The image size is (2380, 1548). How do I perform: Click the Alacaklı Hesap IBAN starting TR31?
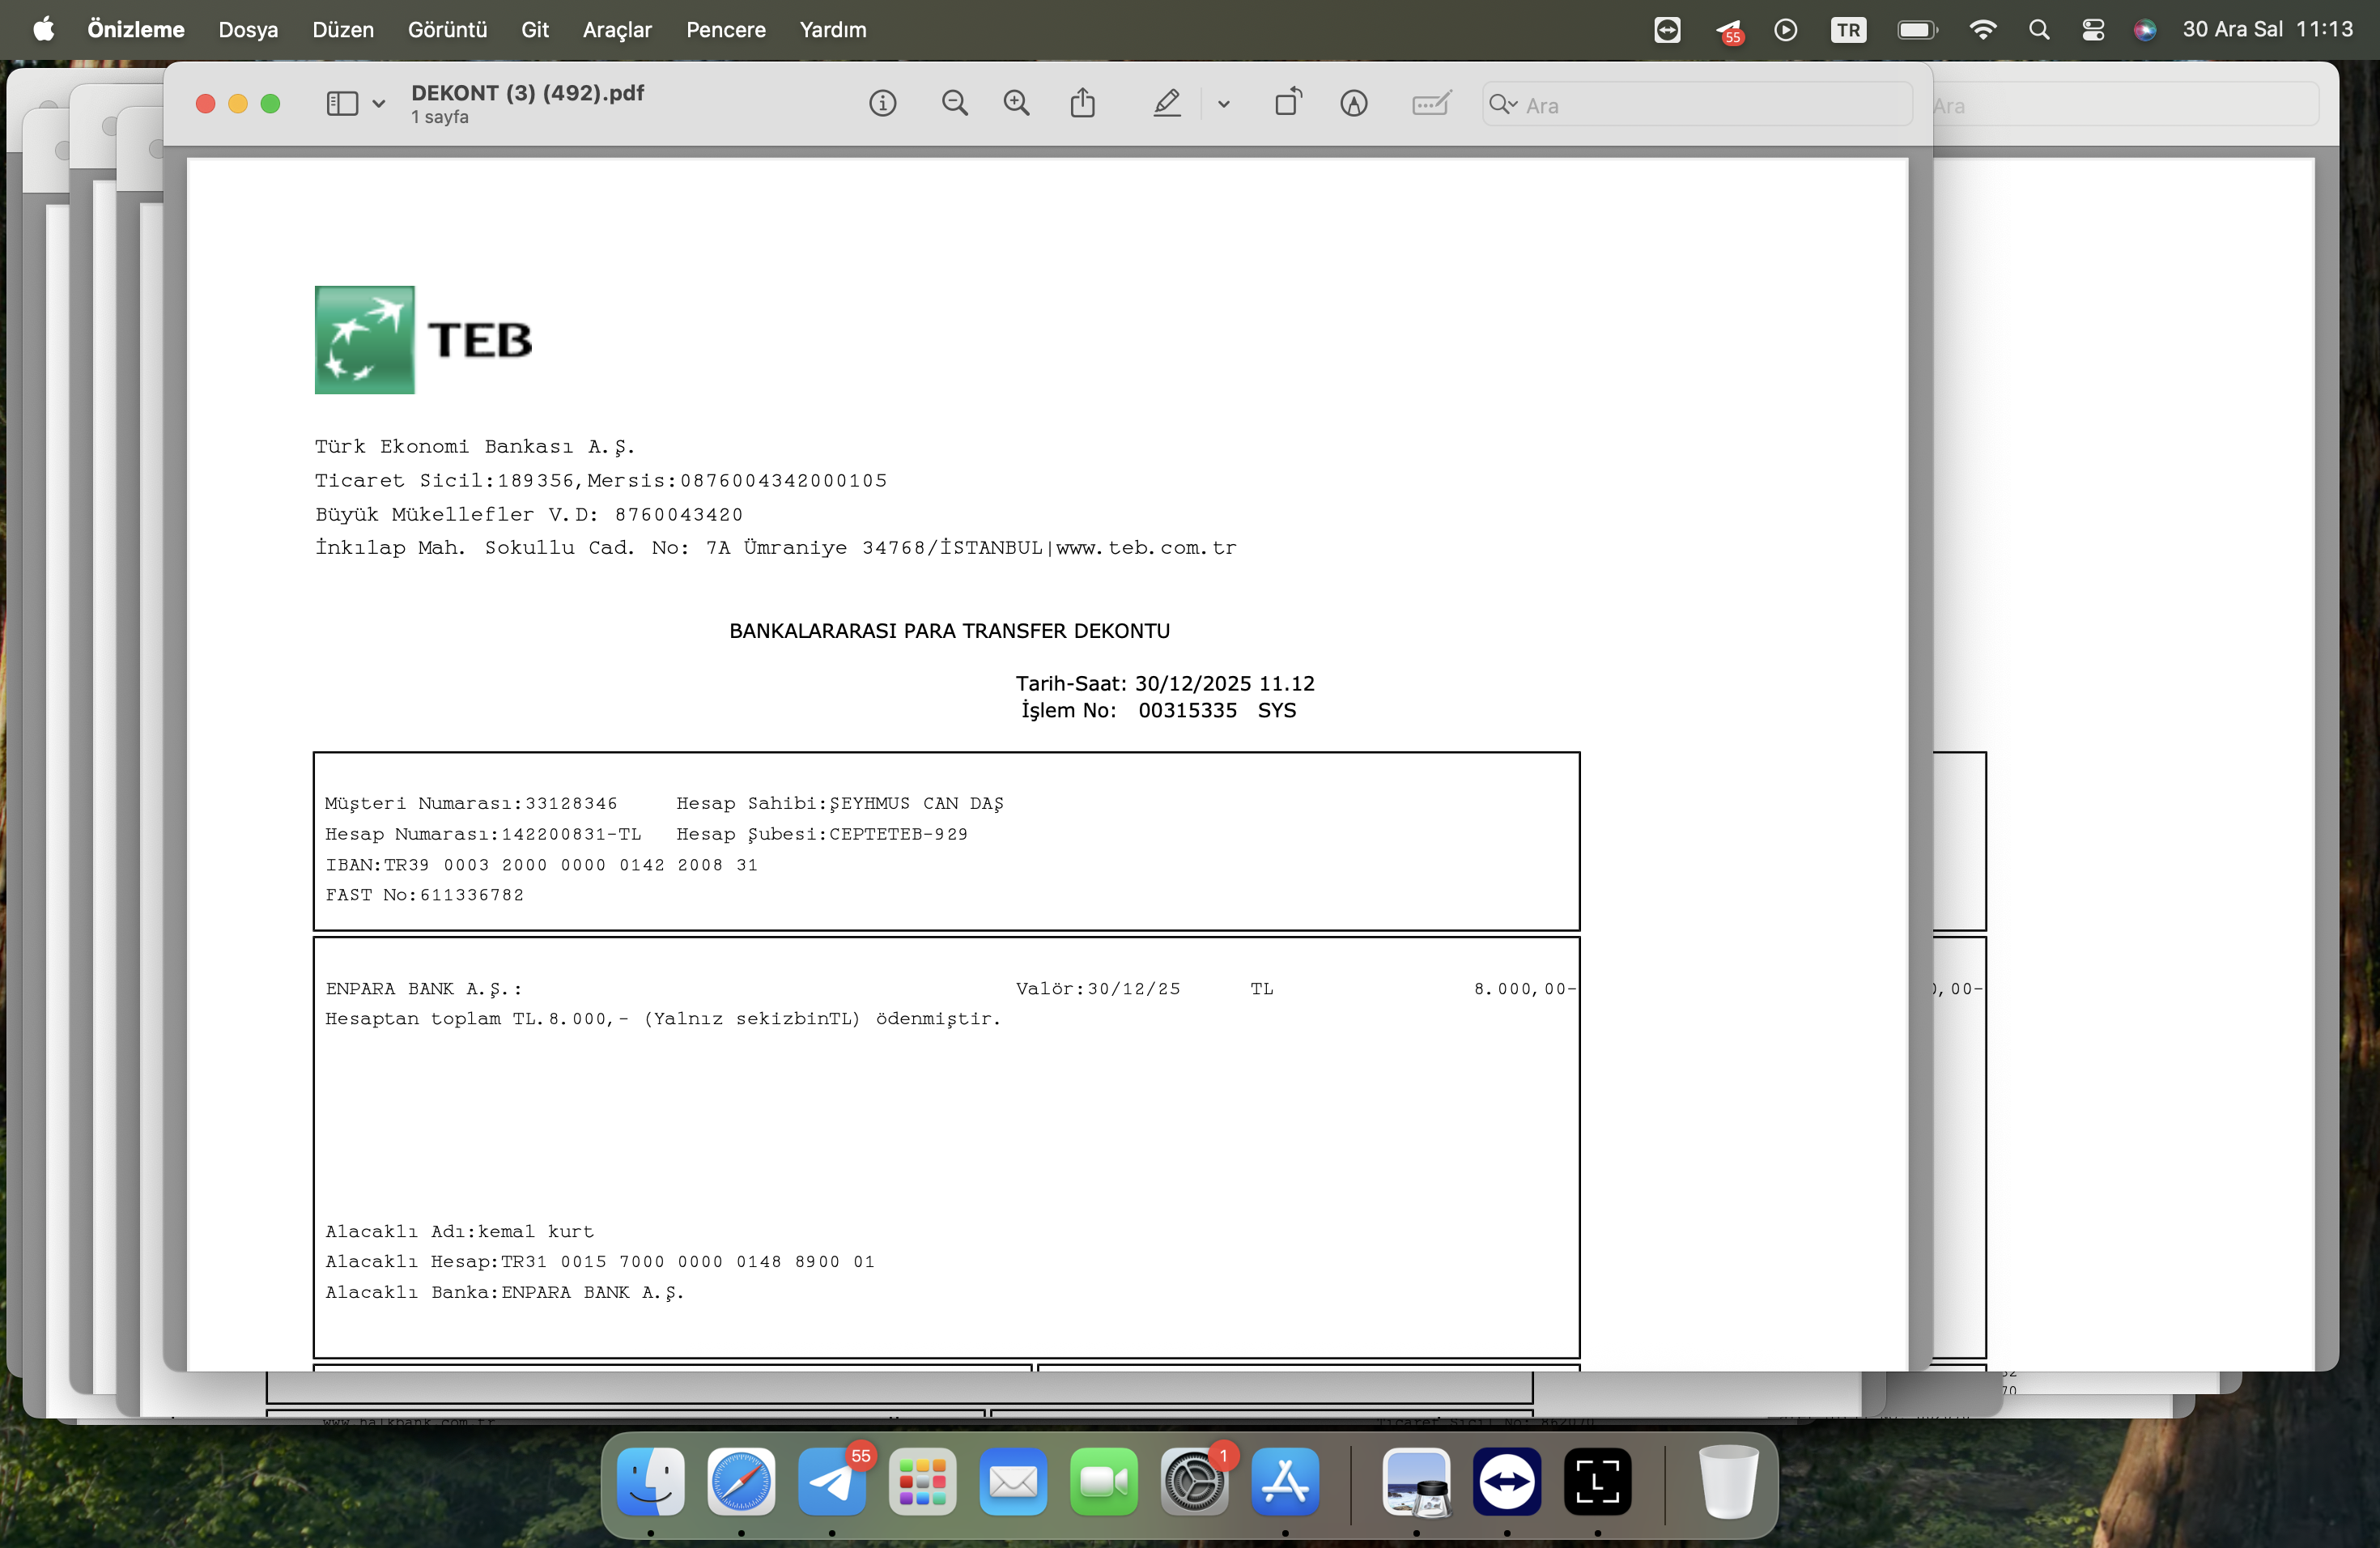click(x=600, y=1262)
